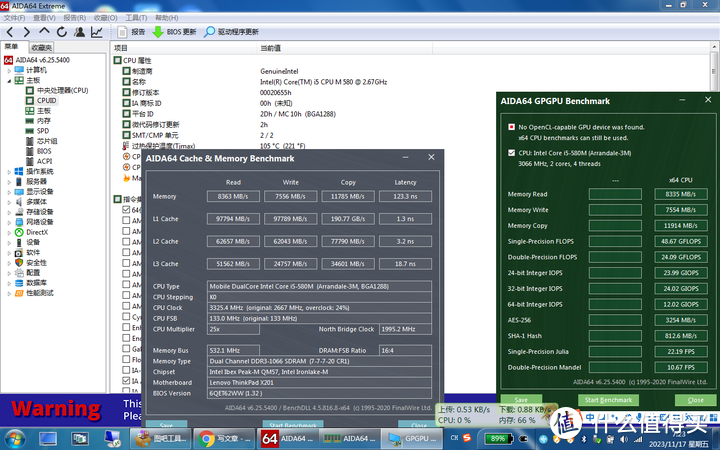
Task: Expand the 网络设备 tree node
Action: point(9,222)
